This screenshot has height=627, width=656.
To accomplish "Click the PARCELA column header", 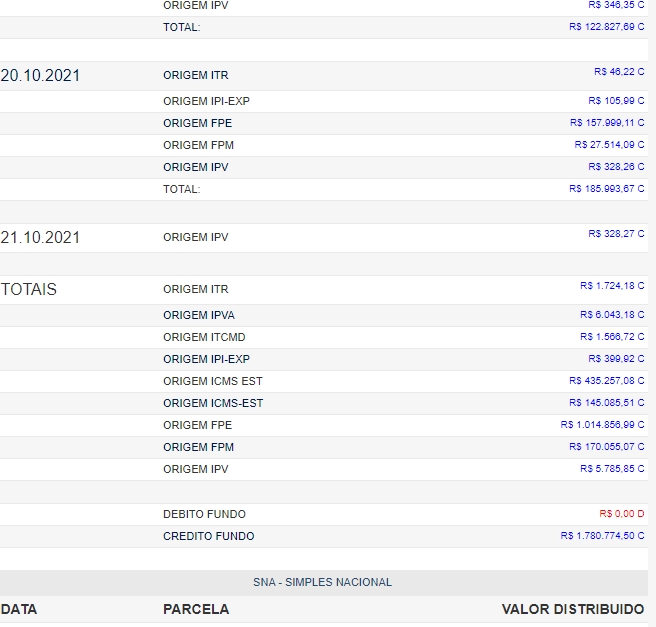I will pos(196,609).
